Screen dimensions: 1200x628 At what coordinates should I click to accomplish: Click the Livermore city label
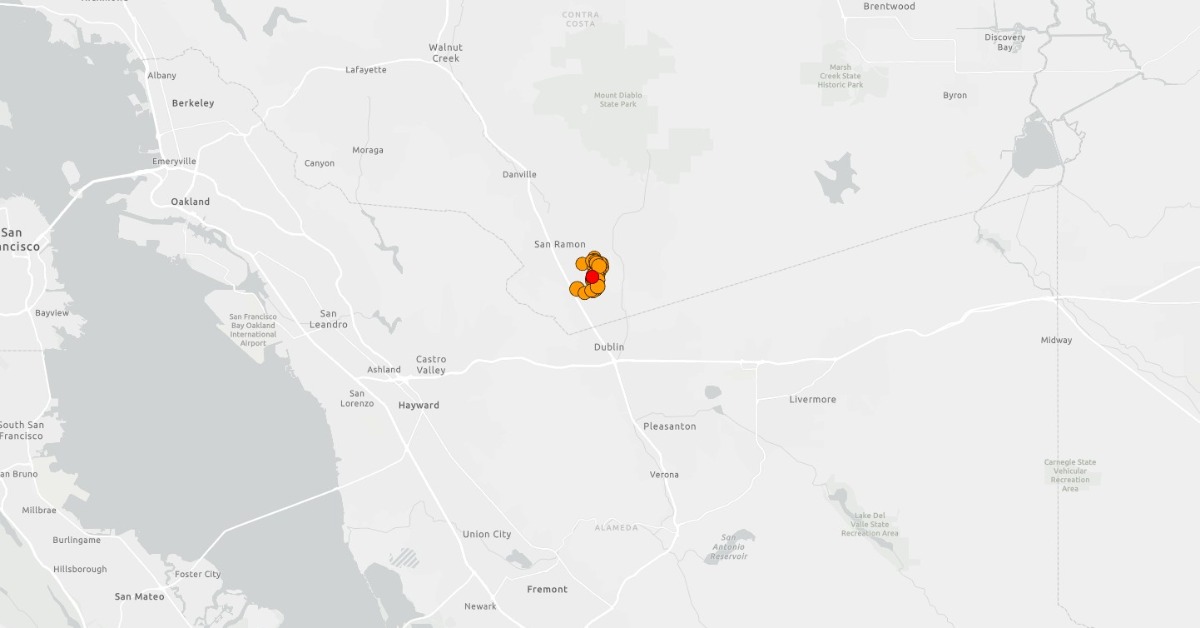[x=812, y=399]
